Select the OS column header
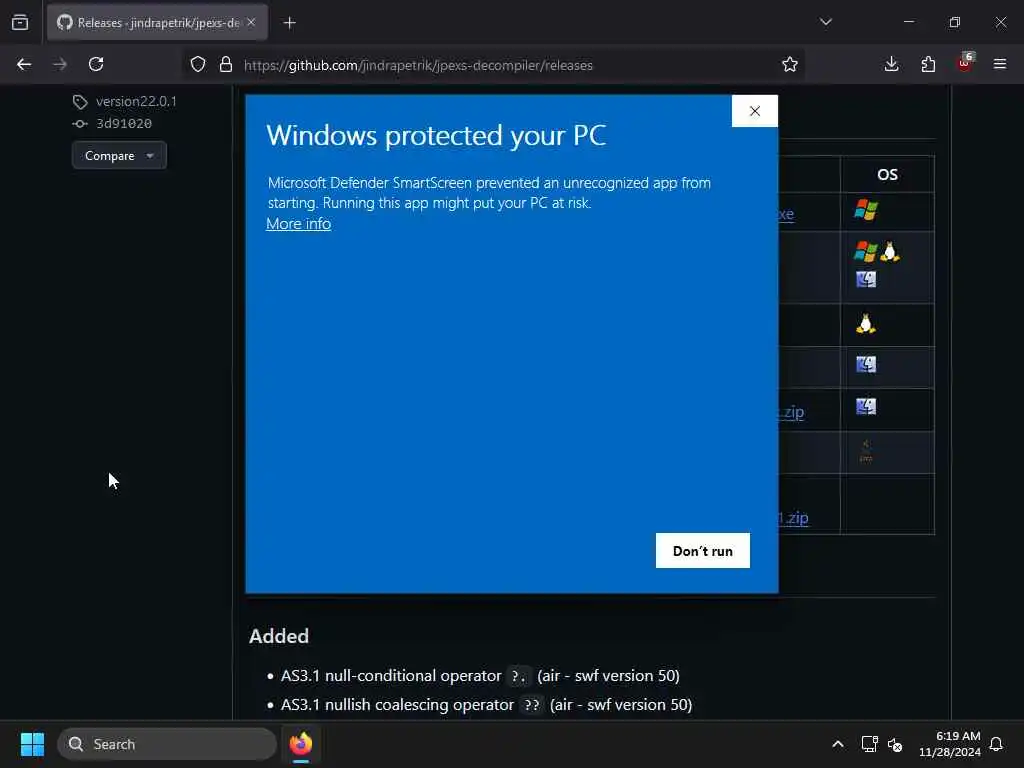1024x768 pixels. [887, 174]
